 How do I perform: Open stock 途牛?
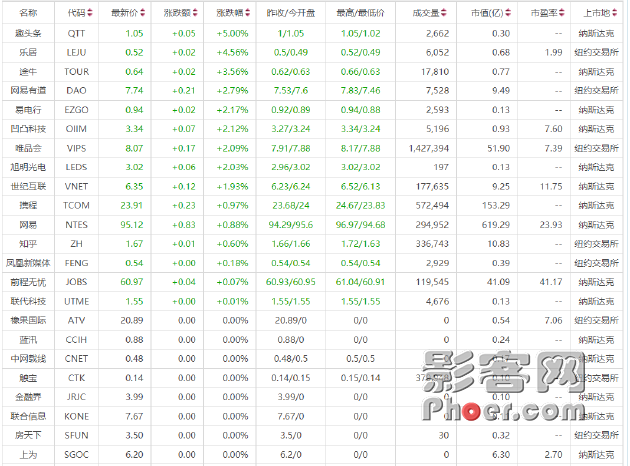click(x=28, y=72)
